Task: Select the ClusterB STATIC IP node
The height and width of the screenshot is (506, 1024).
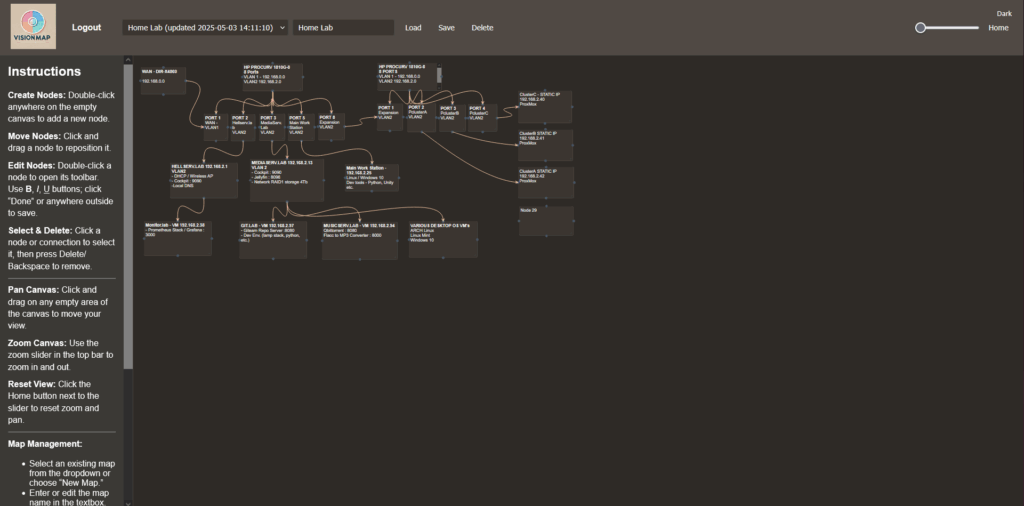Action: tap(545, 145)
